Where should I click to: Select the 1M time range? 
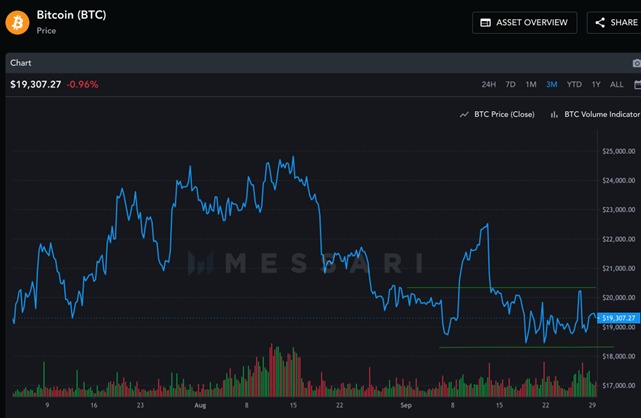[x=531, y=85]
